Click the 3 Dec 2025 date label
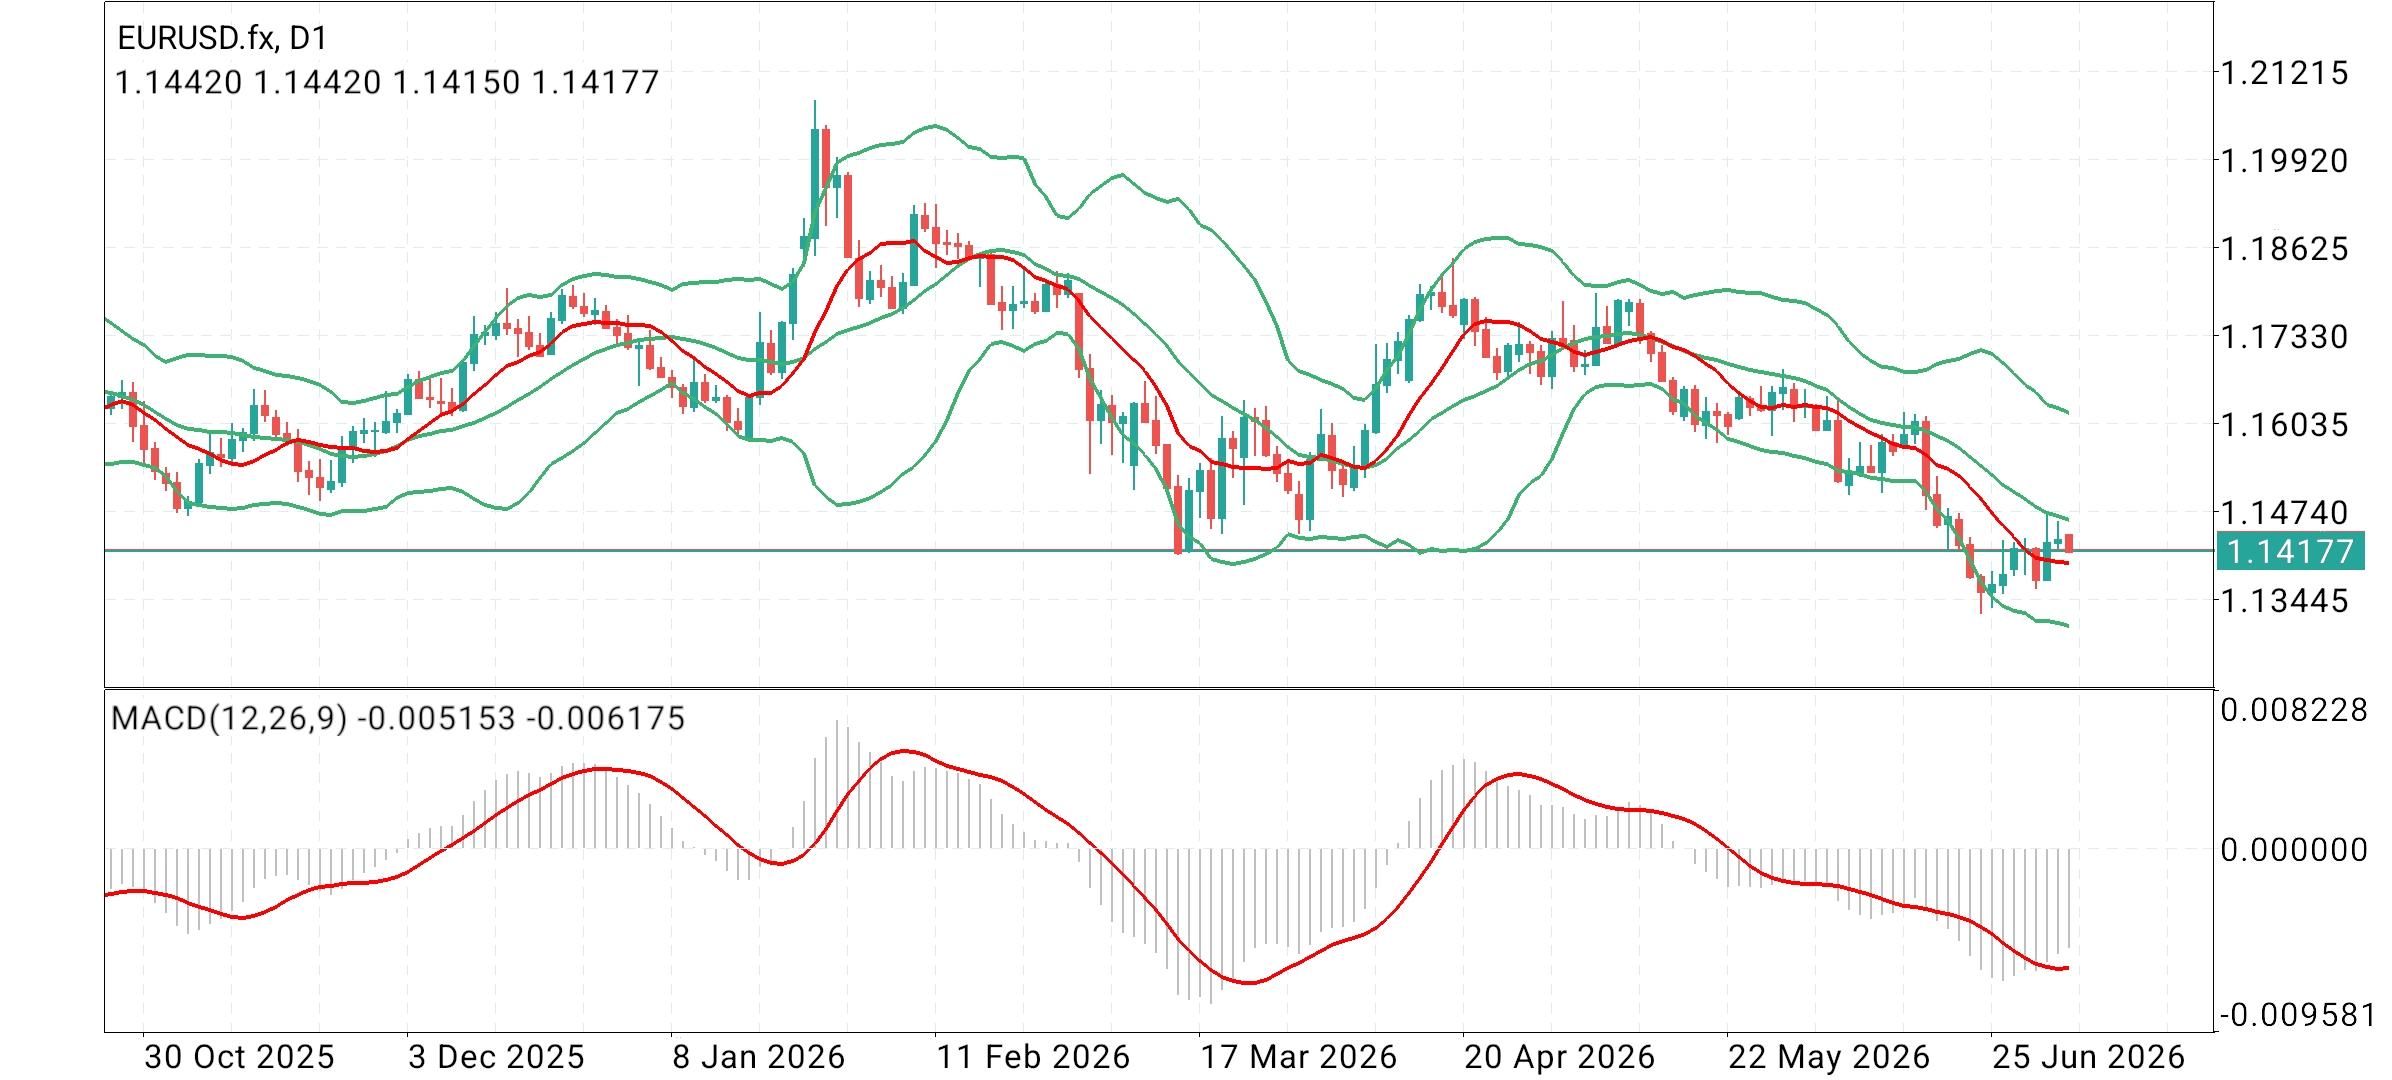The image size is (2392, 1080). coord(496,1057)
